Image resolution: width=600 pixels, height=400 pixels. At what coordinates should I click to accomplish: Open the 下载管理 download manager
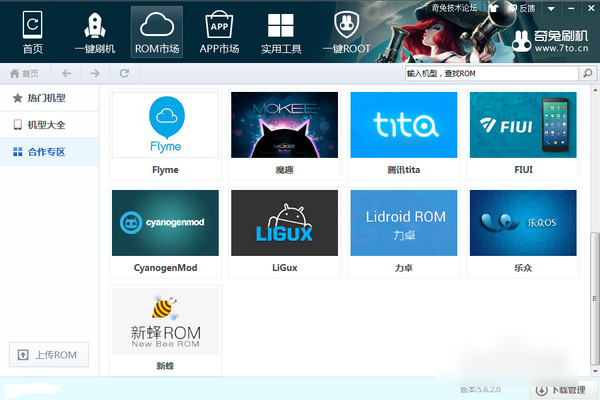(x=560, y=390)
